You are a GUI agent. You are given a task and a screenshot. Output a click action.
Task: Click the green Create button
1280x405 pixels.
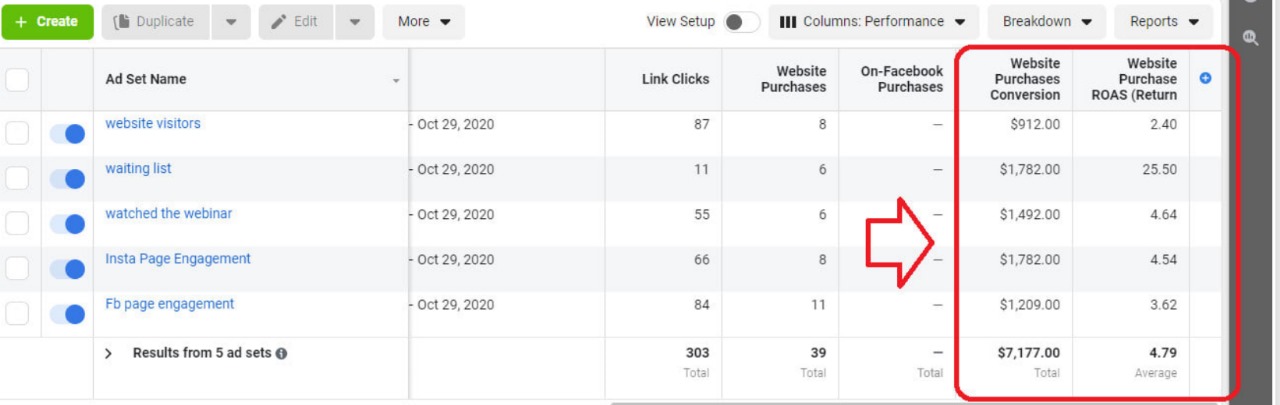click(47, 22)
